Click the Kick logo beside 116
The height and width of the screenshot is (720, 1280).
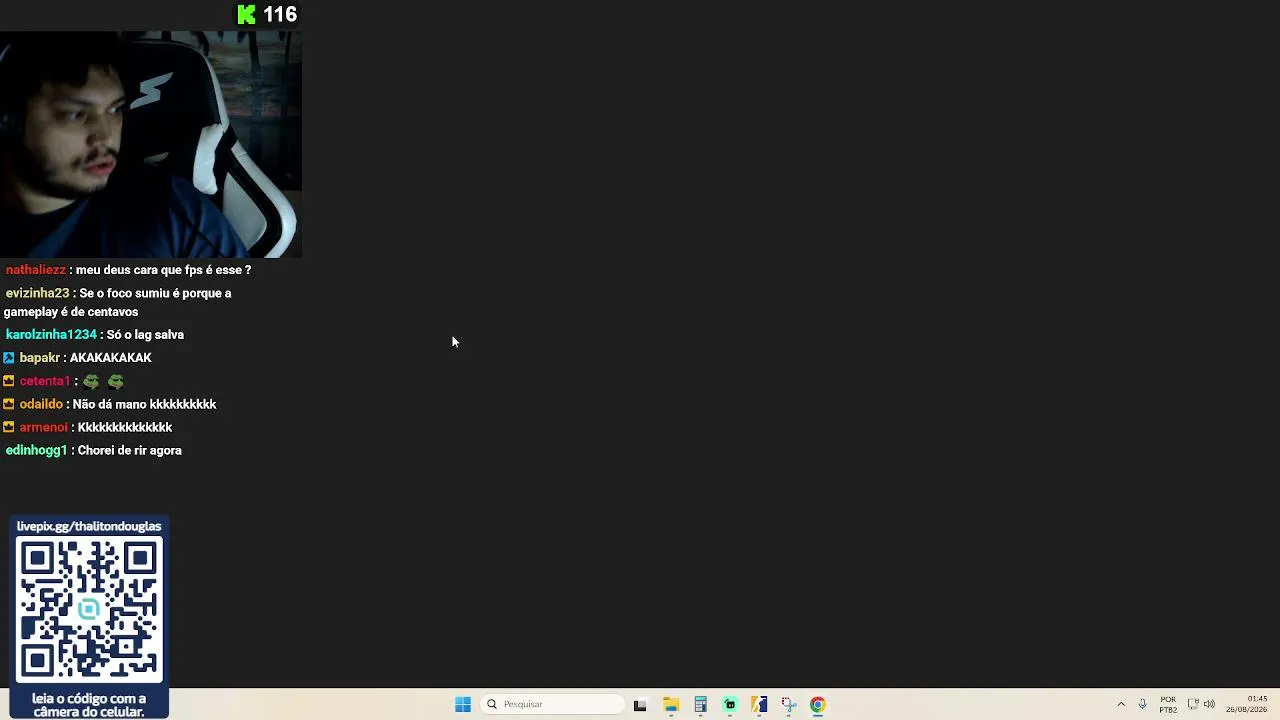point(246,14)
